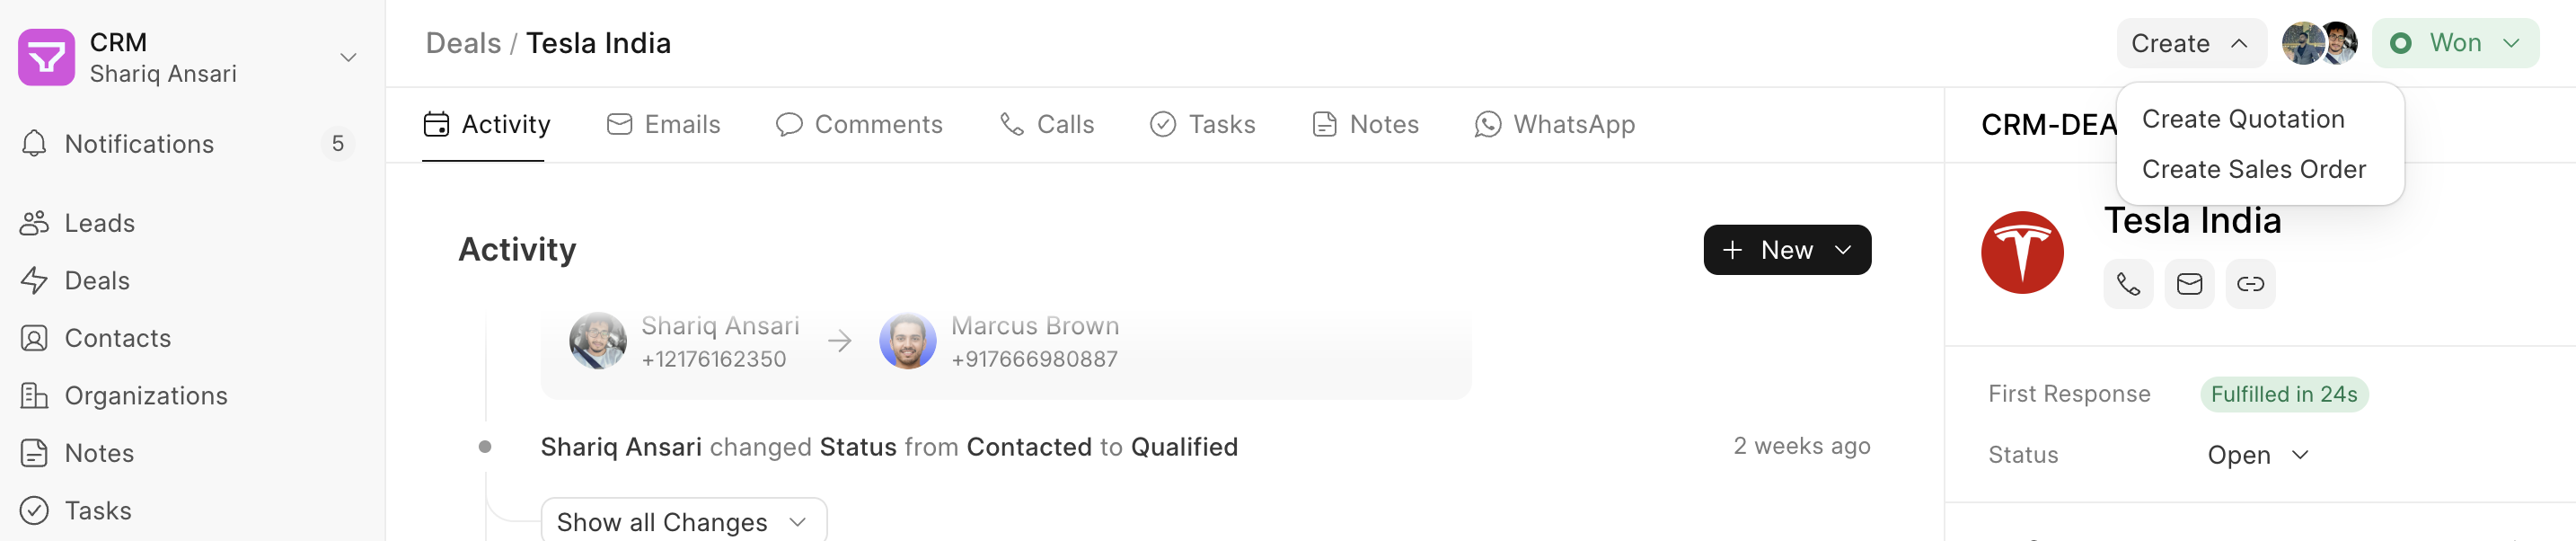
Task: Switch to the WhatsApp tab
Action: click(x=1555, y=124)
